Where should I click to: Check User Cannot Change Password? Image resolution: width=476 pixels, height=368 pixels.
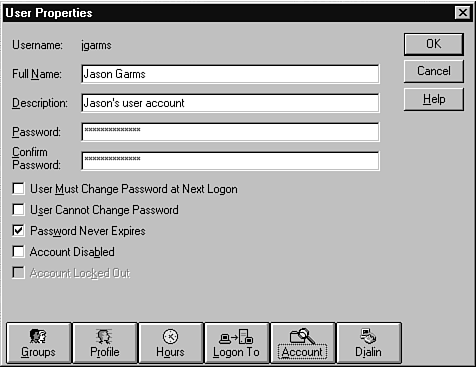[x=18, y=210]
